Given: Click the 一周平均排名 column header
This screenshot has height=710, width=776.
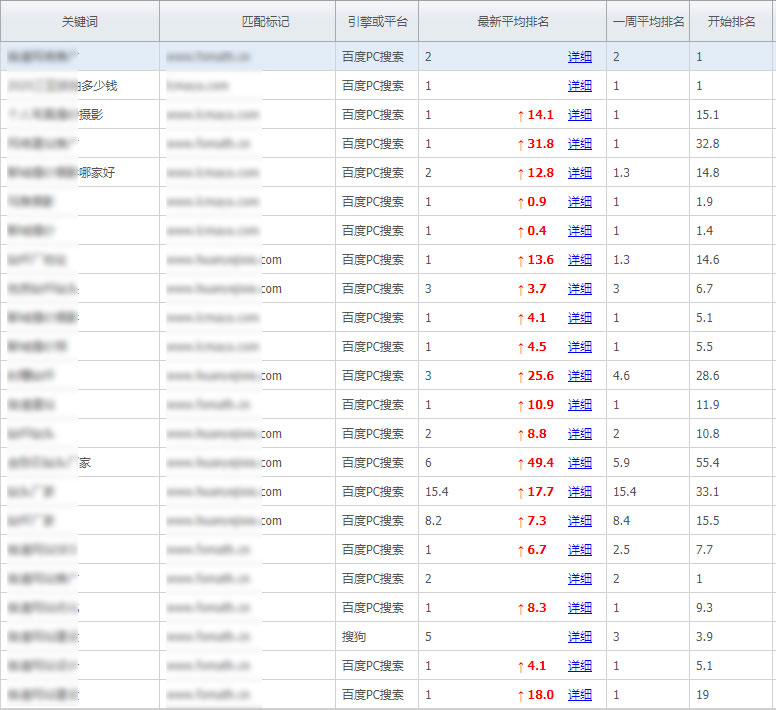Looking at the screenshot, I should (647, 21).
